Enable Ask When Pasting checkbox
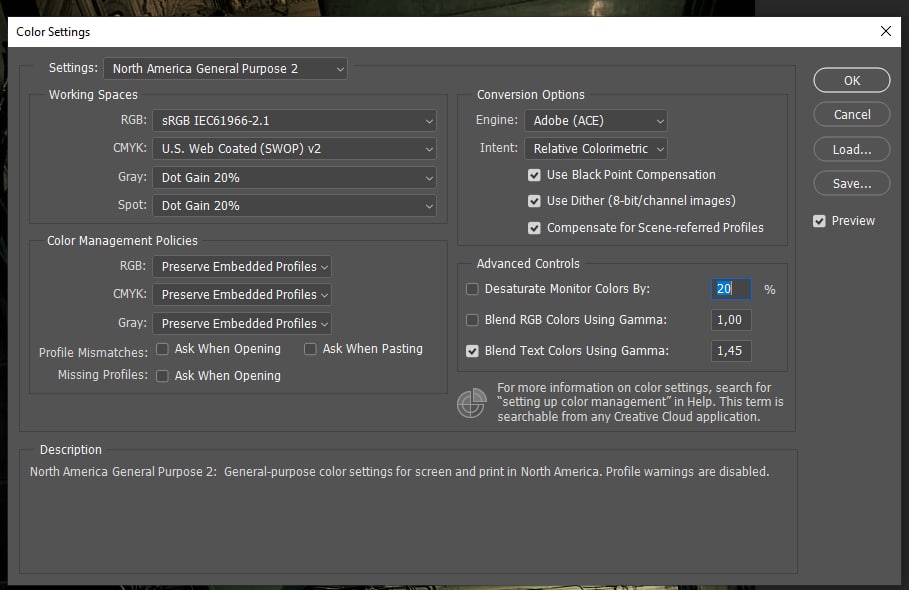The width and height of the screenshot is (909, 590). click(x=310, y=349)
